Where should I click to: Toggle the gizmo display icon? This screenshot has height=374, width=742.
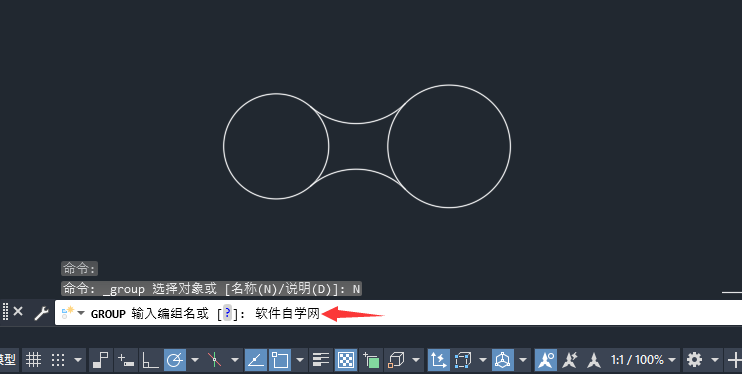(503, 360)
